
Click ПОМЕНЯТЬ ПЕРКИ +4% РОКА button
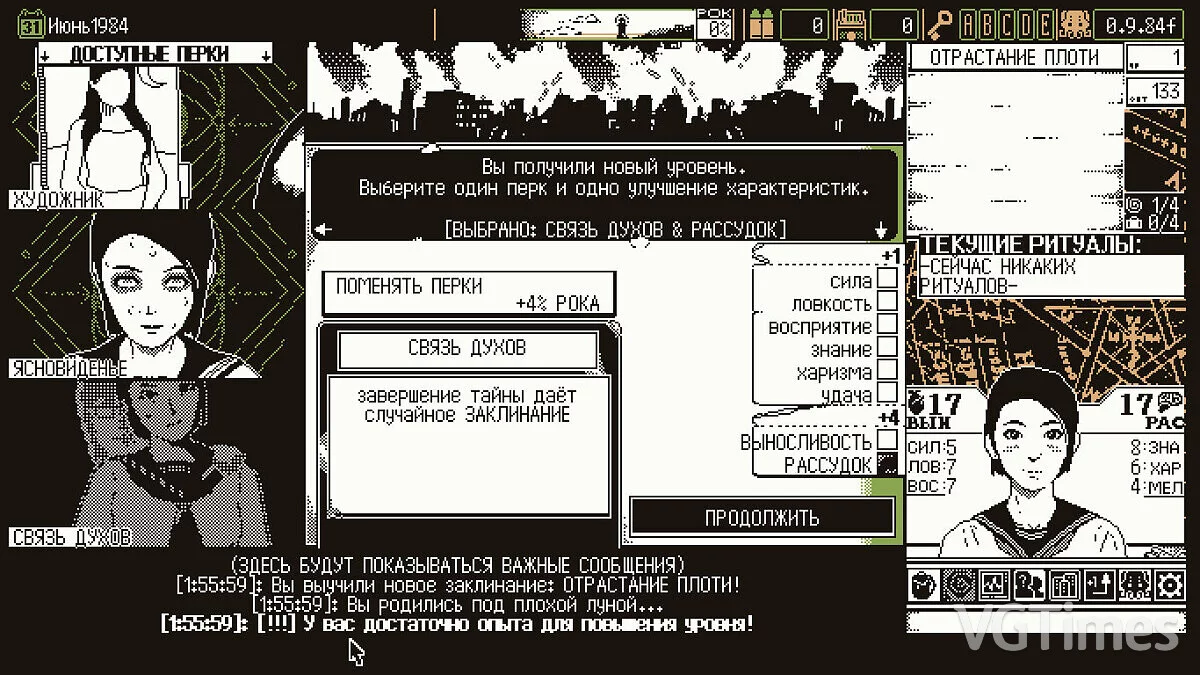click(x=468, y=294)
